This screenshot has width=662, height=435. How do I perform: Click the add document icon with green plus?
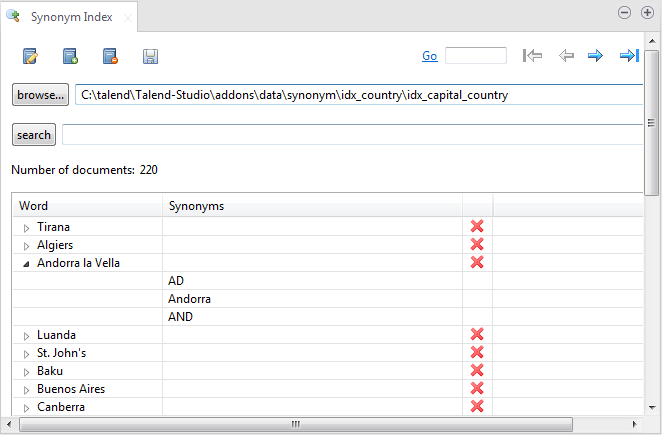[x=71, y=57]
